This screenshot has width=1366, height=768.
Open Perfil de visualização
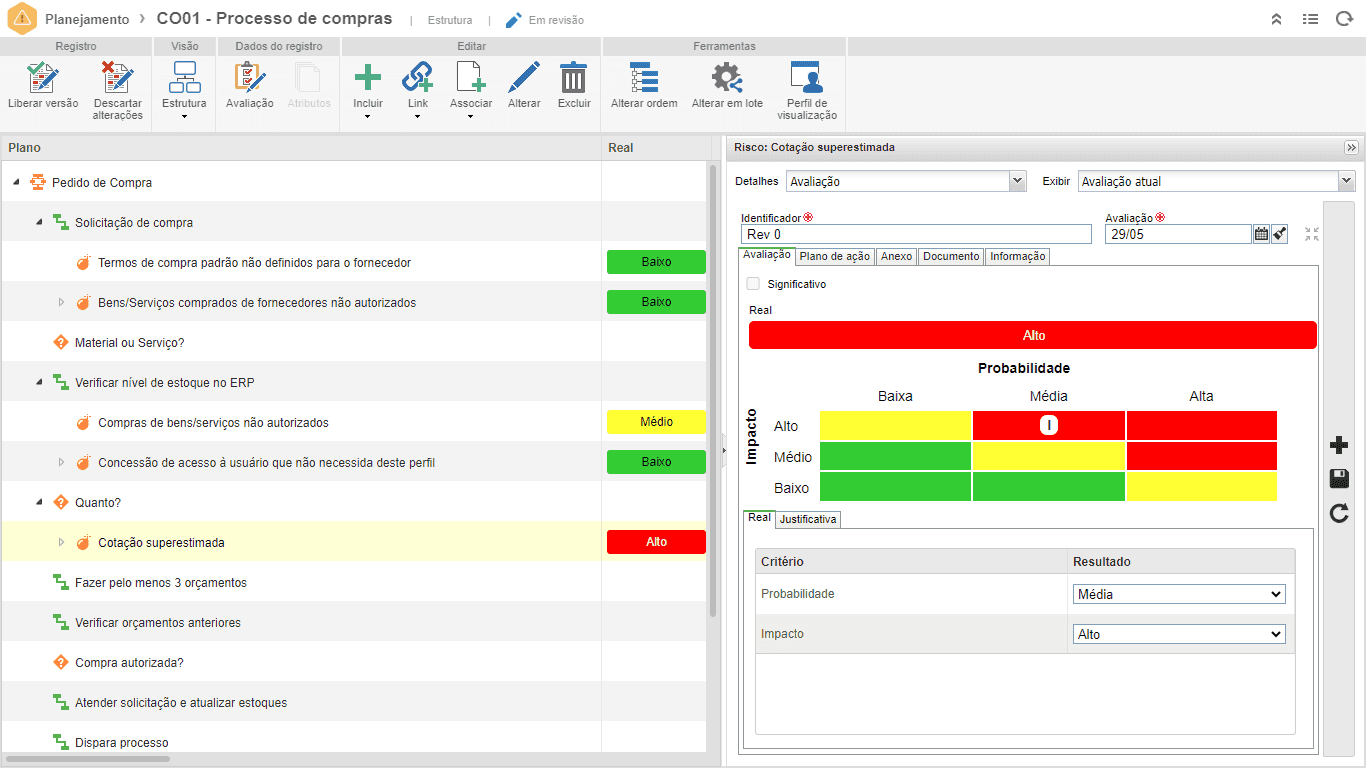point(806,78)
